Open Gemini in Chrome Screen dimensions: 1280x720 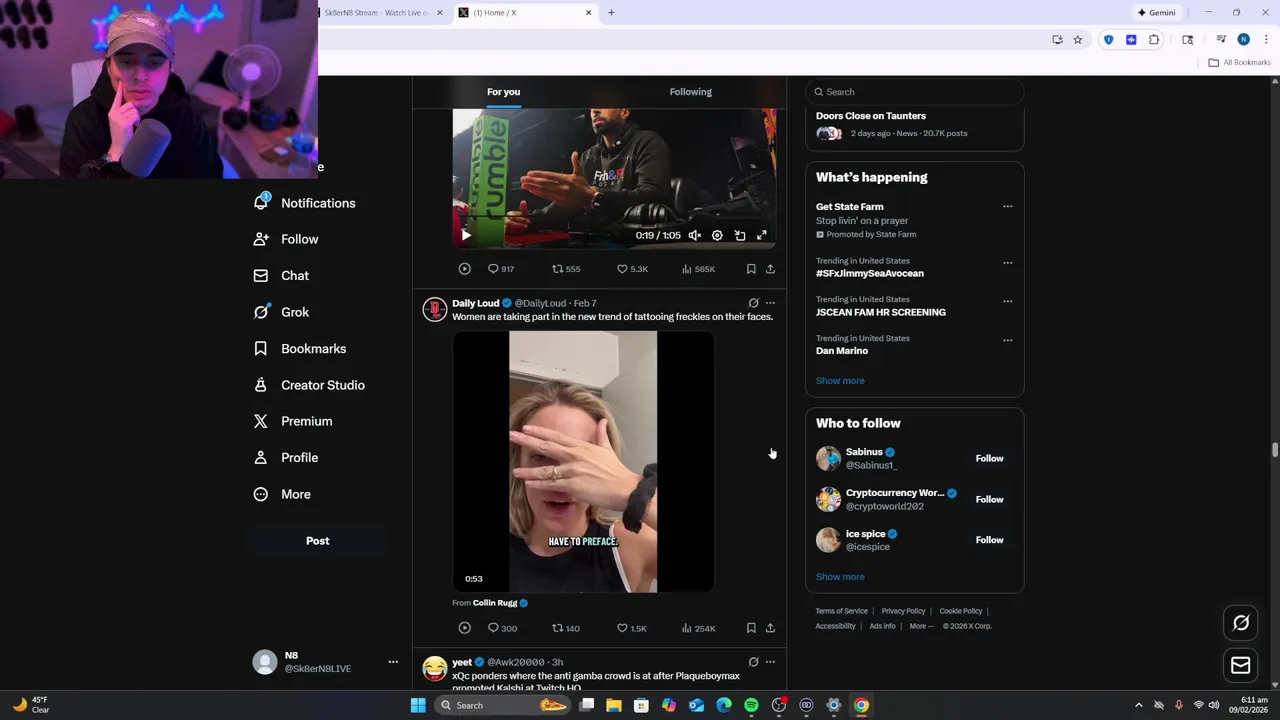1156,13
